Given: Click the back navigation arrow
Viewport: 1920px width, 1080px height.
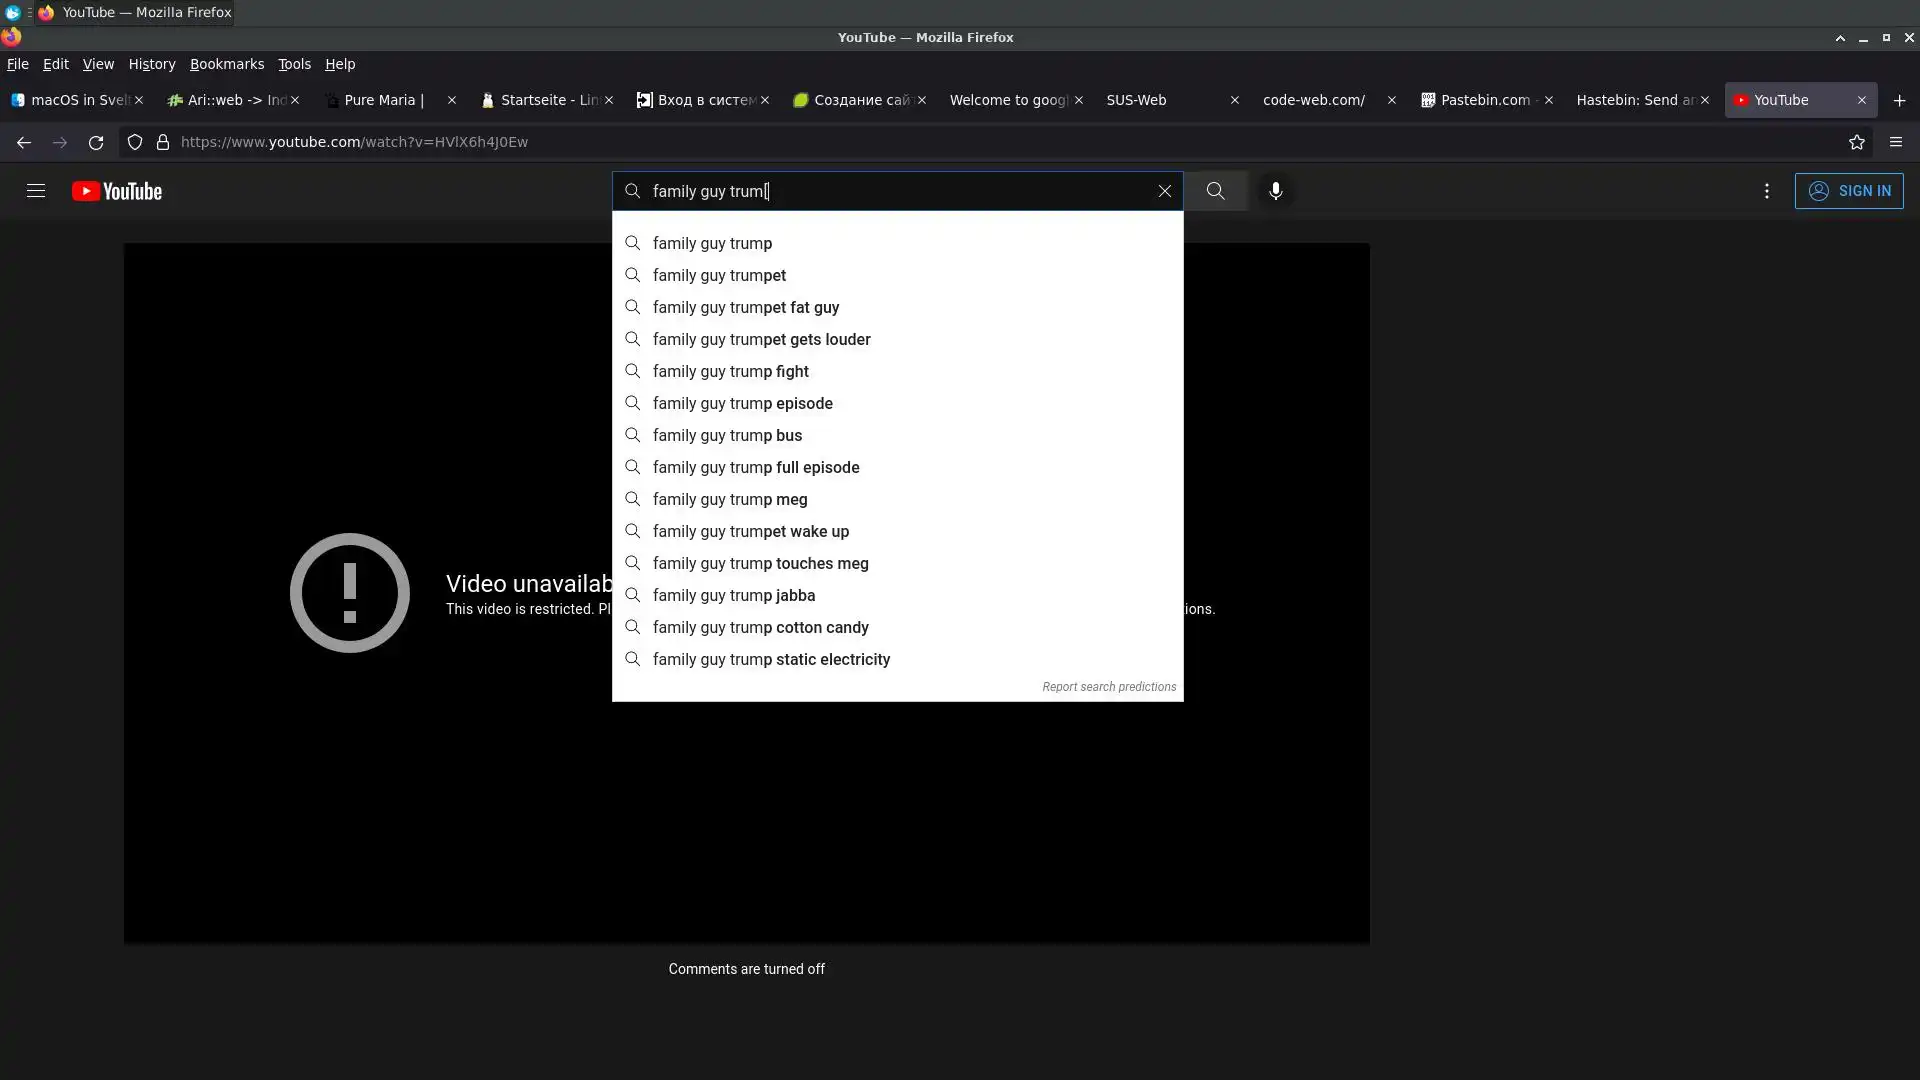Looking at the screenshot, I should click(24, 142).
